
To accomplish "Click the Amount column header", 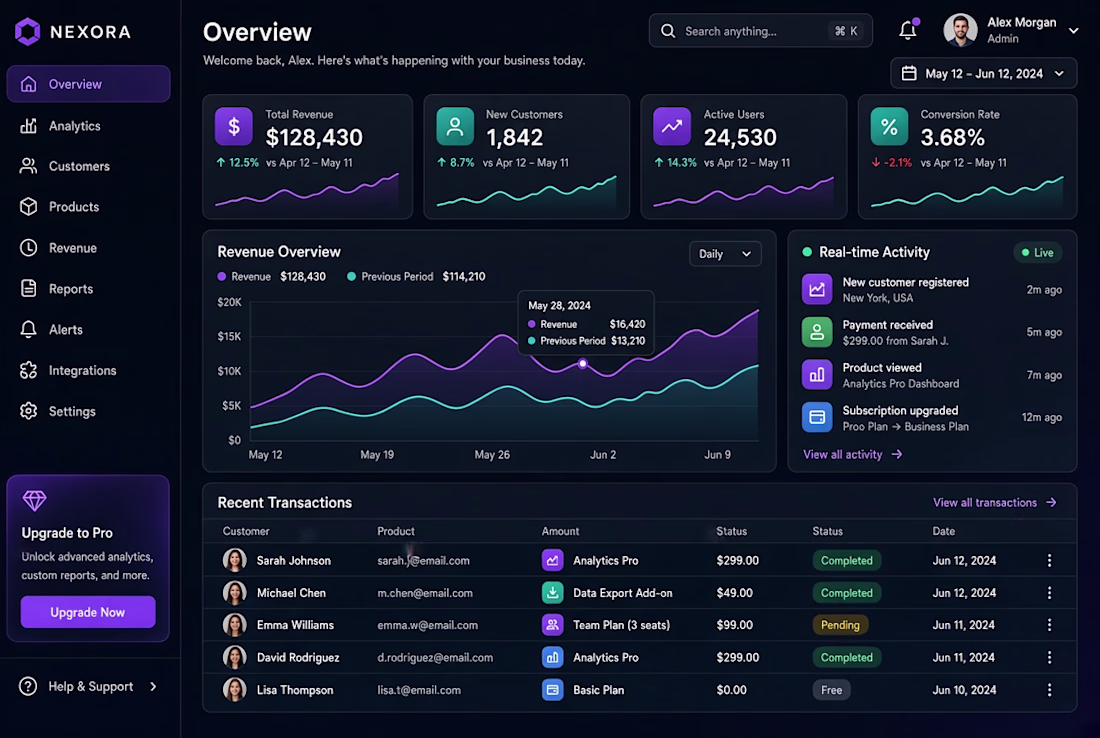I will (561, 531).
